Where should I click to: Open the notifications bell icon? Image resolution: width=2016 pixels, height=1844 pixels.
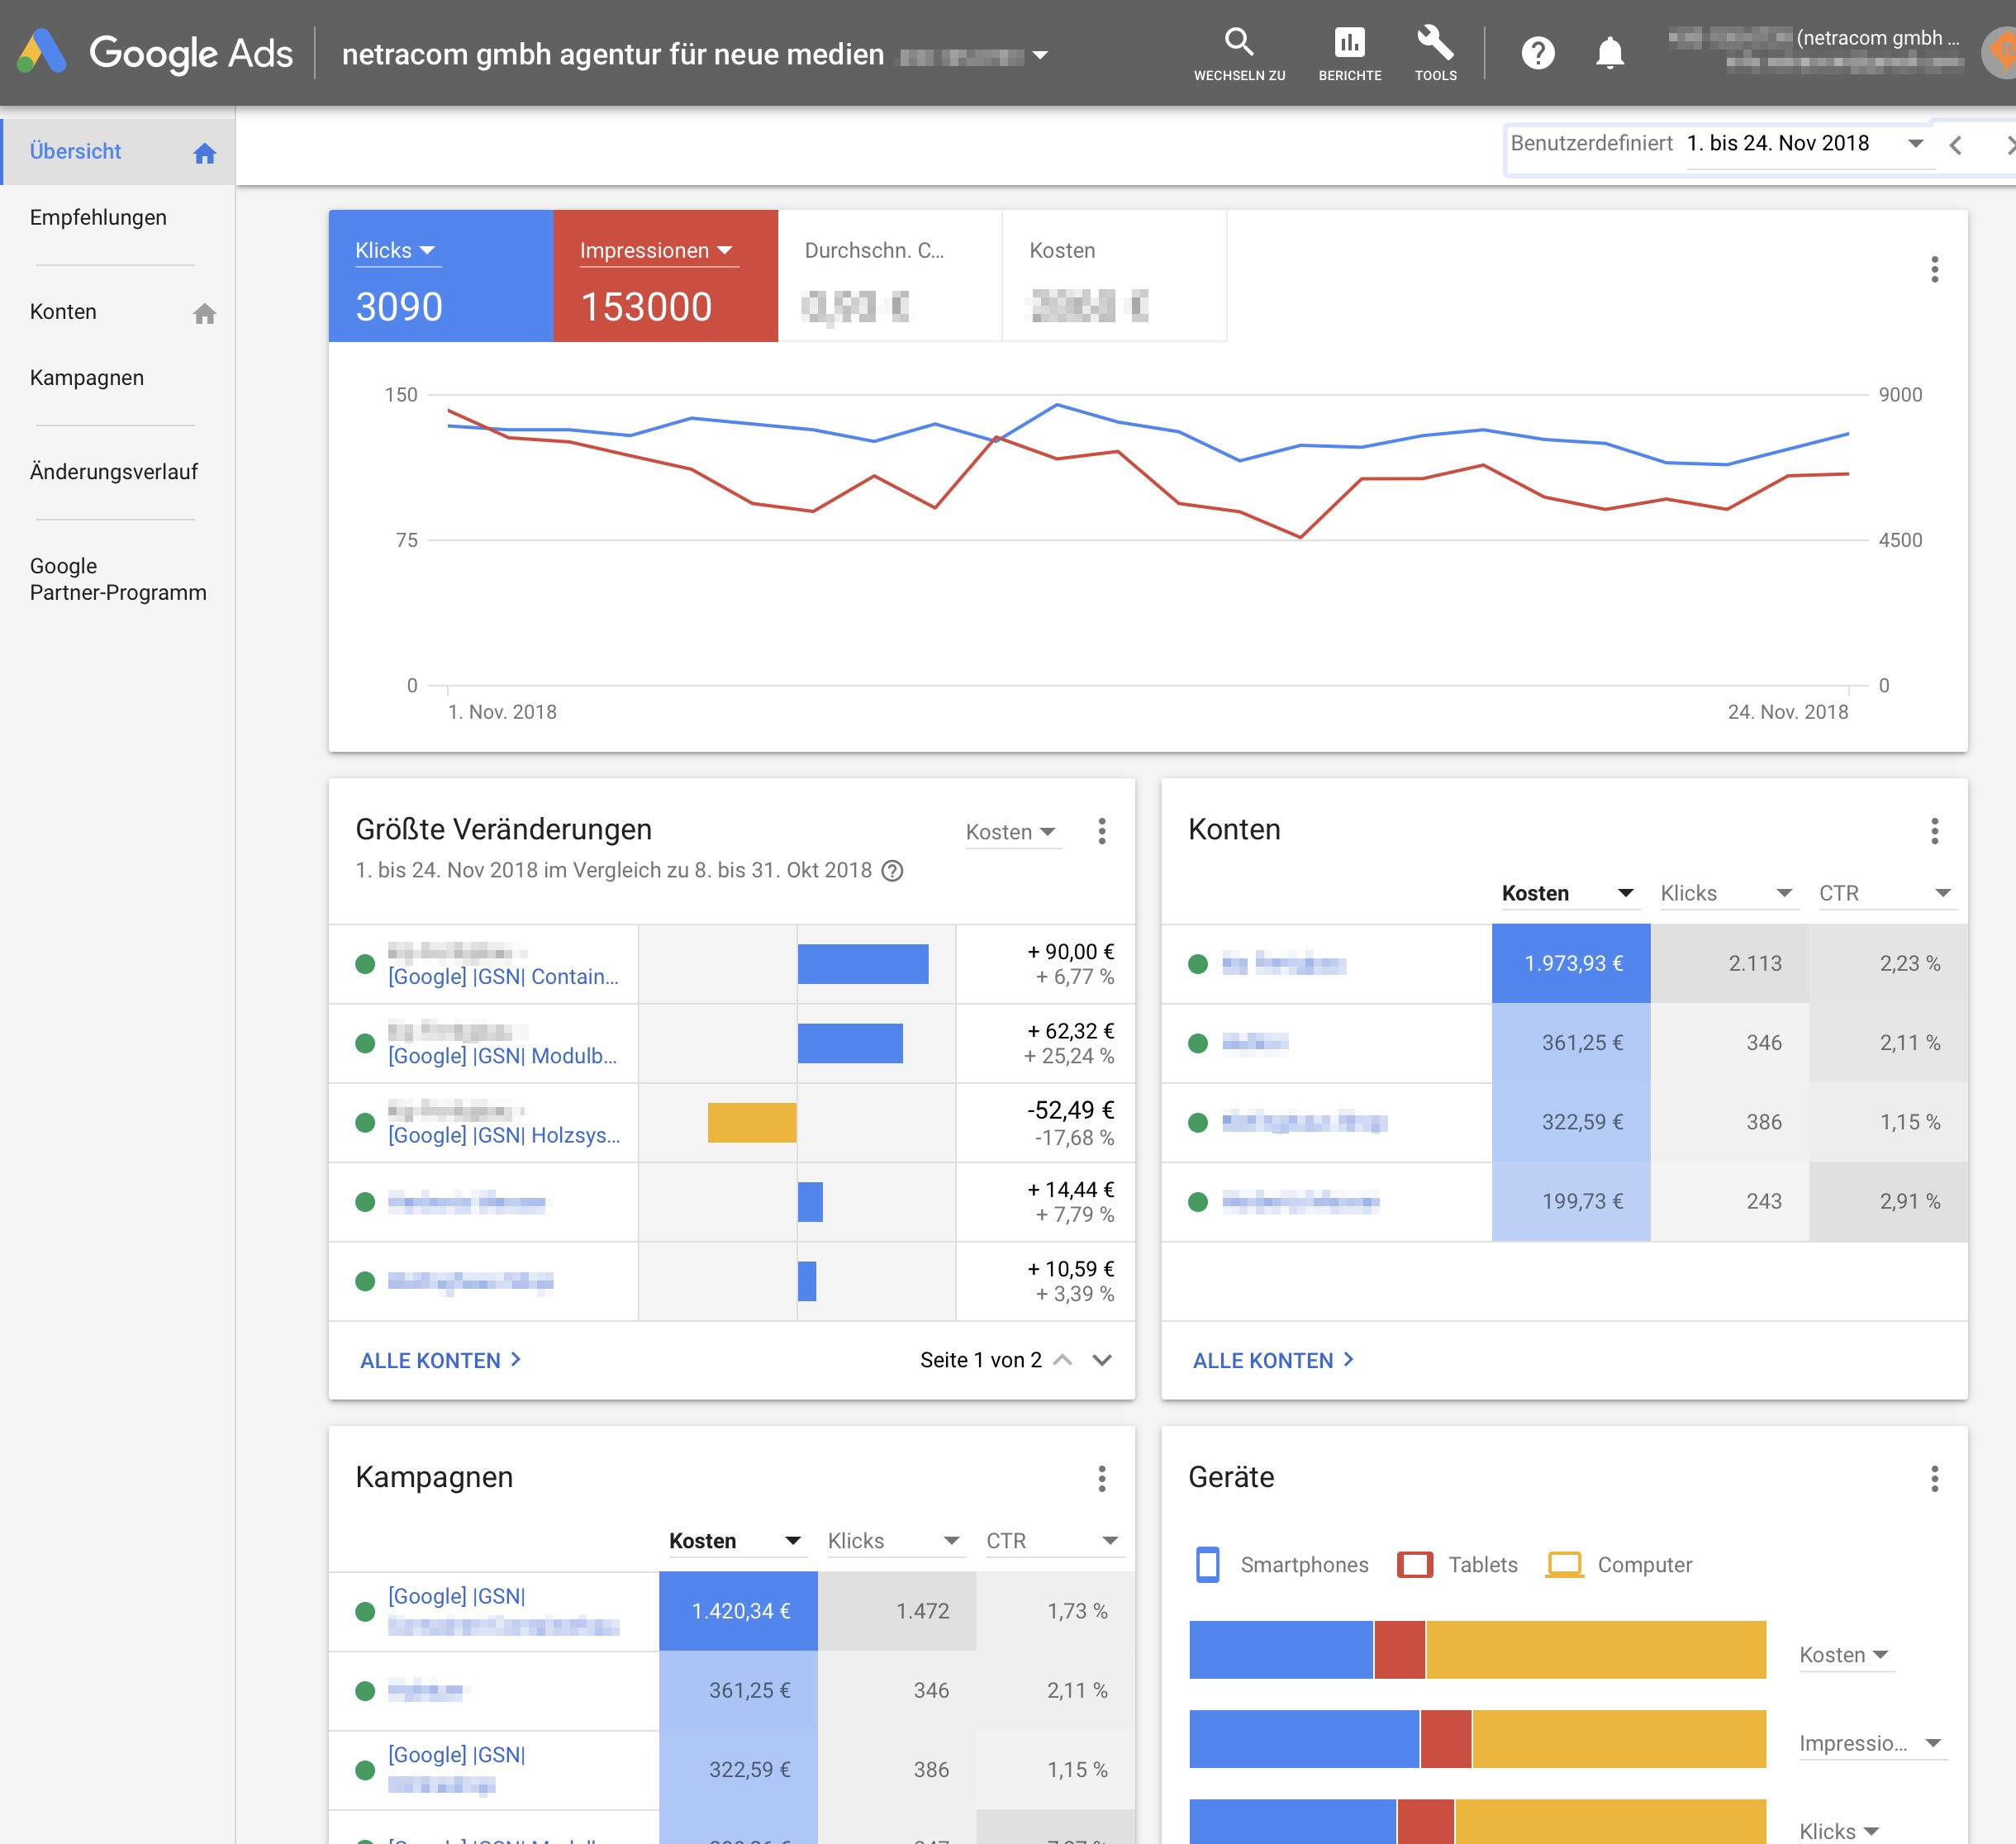(x=1609, y=52)
